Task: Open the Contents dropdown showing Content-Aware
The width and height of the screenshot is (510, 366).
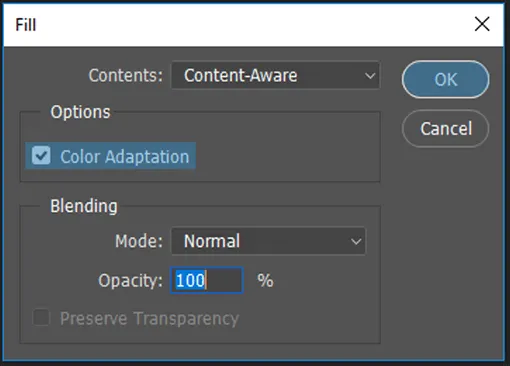Action: pyautogui.click(x=276, y=75)
